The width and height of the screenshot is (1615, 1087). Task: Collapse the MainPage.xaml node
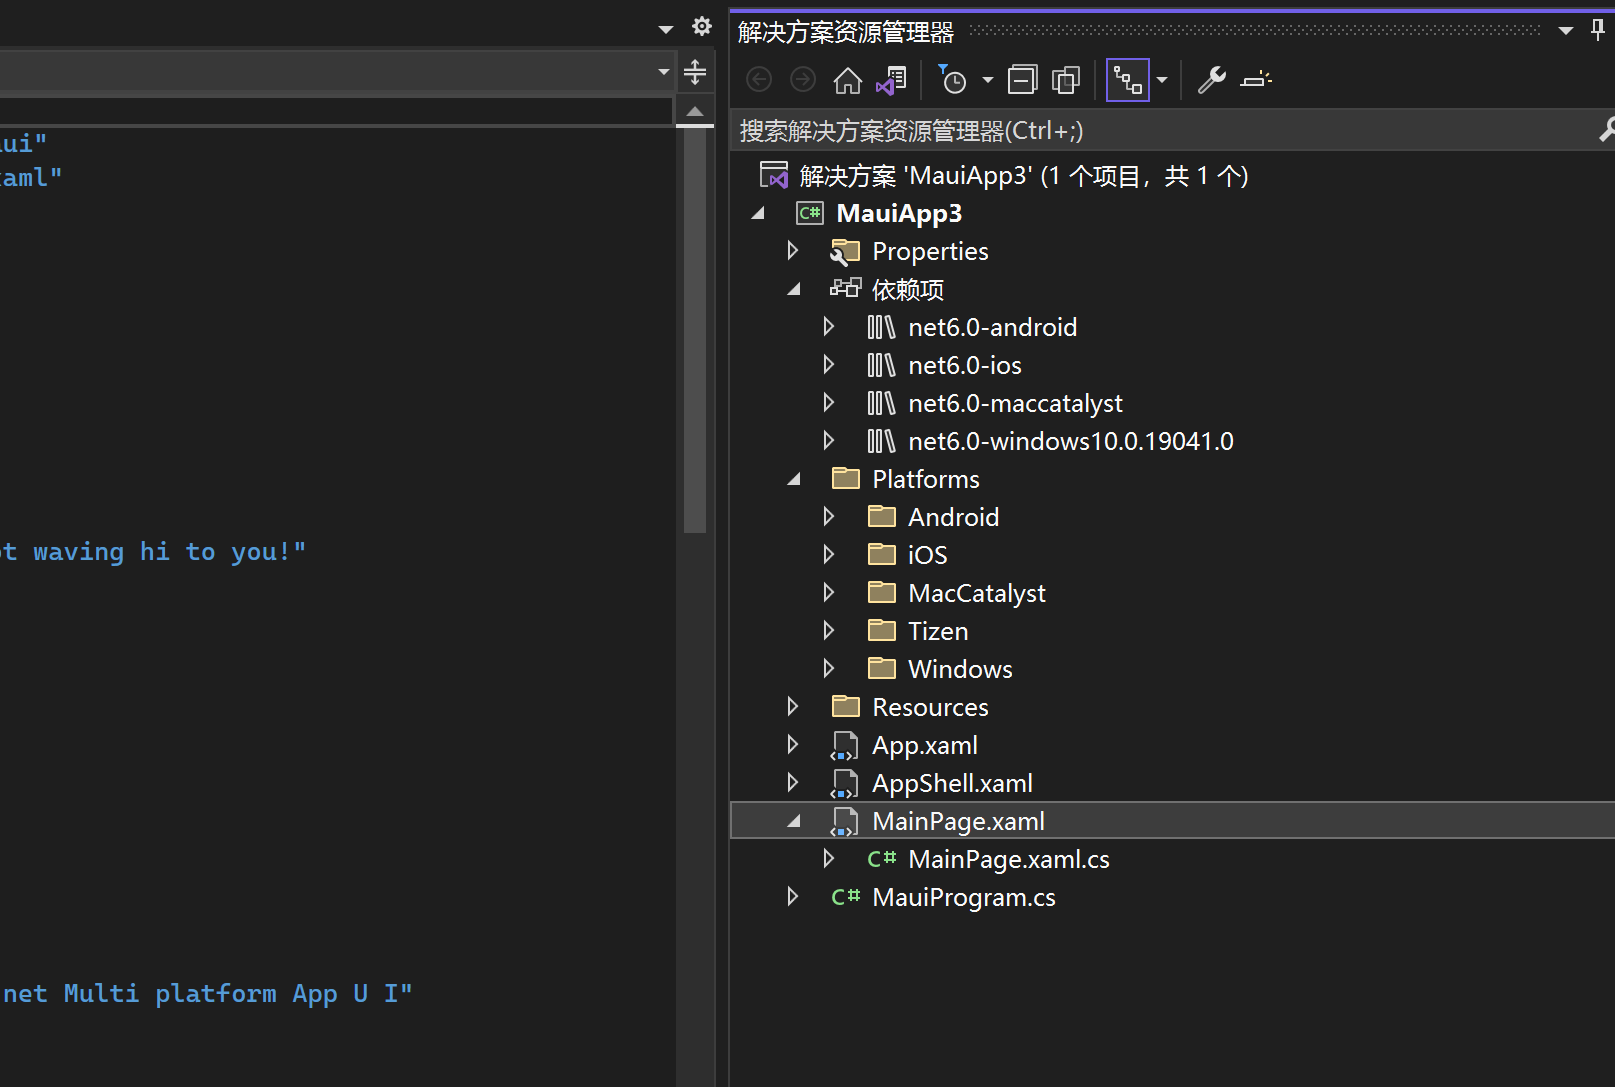click(794, 821)
